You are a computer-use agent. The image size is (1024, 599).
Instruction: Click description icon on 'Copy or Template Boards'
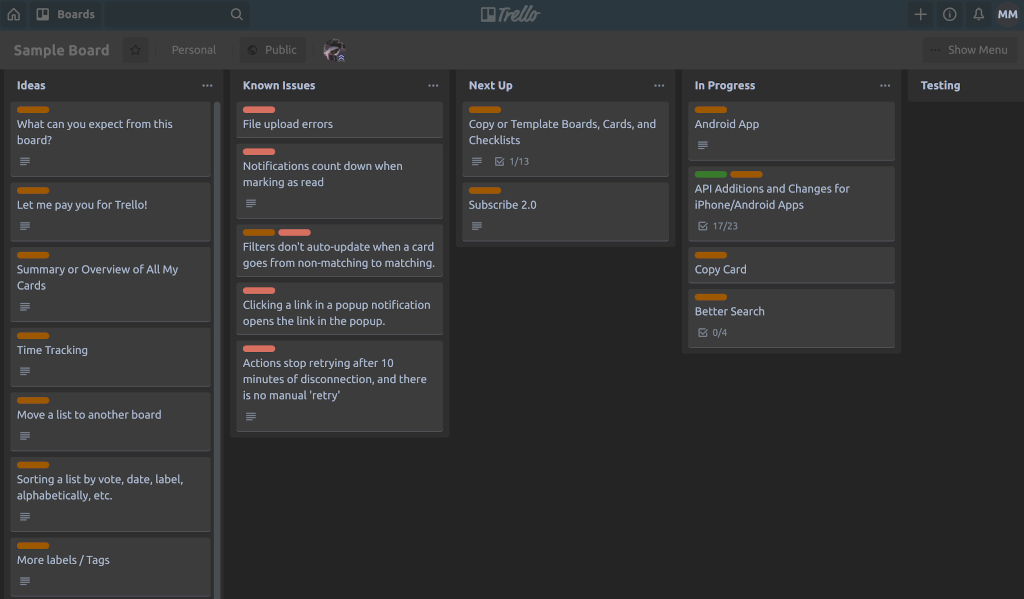(477, 161)
